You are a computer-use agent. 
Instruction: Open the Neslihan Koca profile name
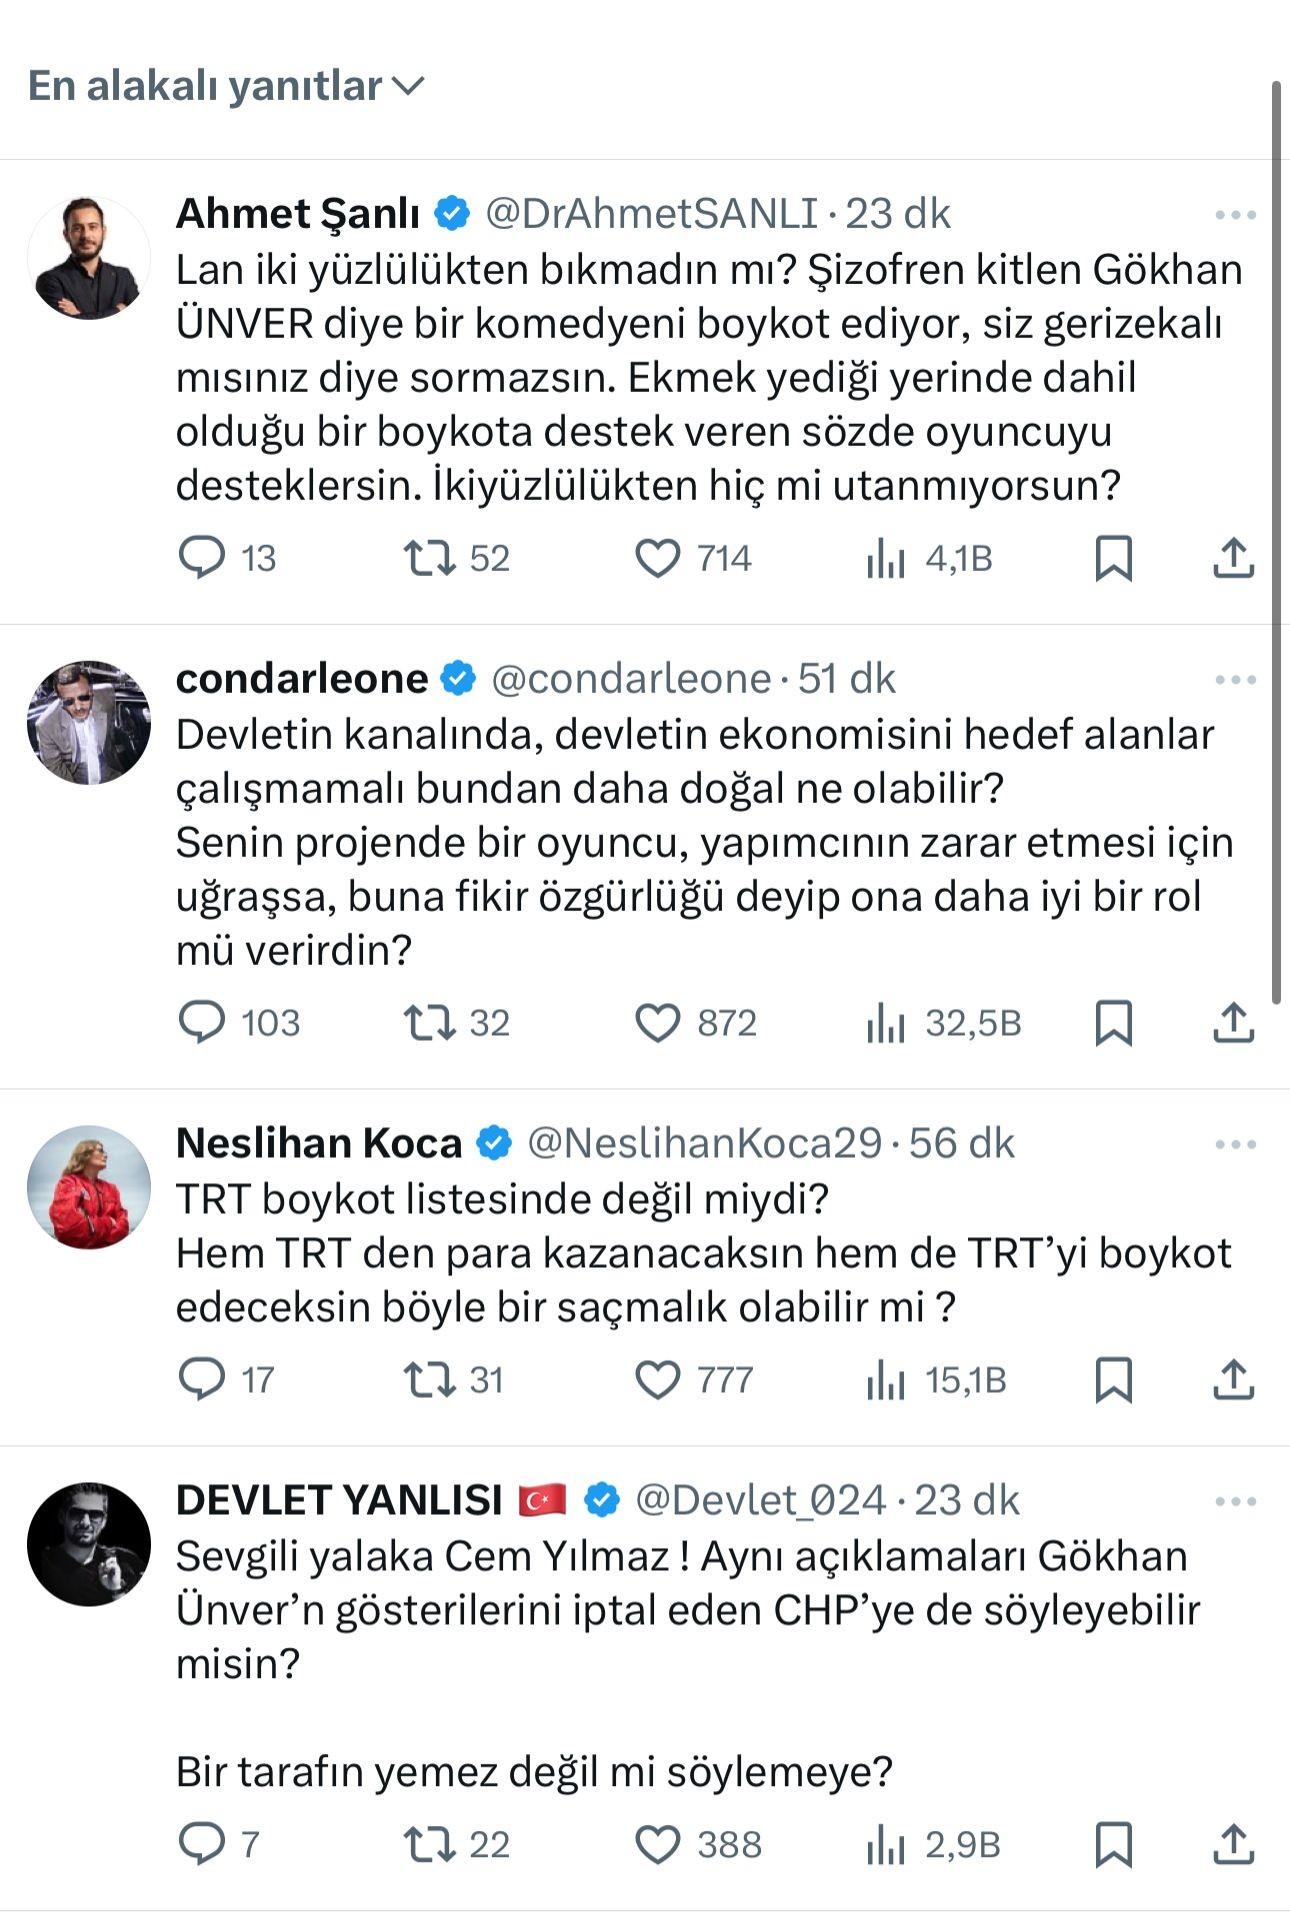[x=318, y=1143]
